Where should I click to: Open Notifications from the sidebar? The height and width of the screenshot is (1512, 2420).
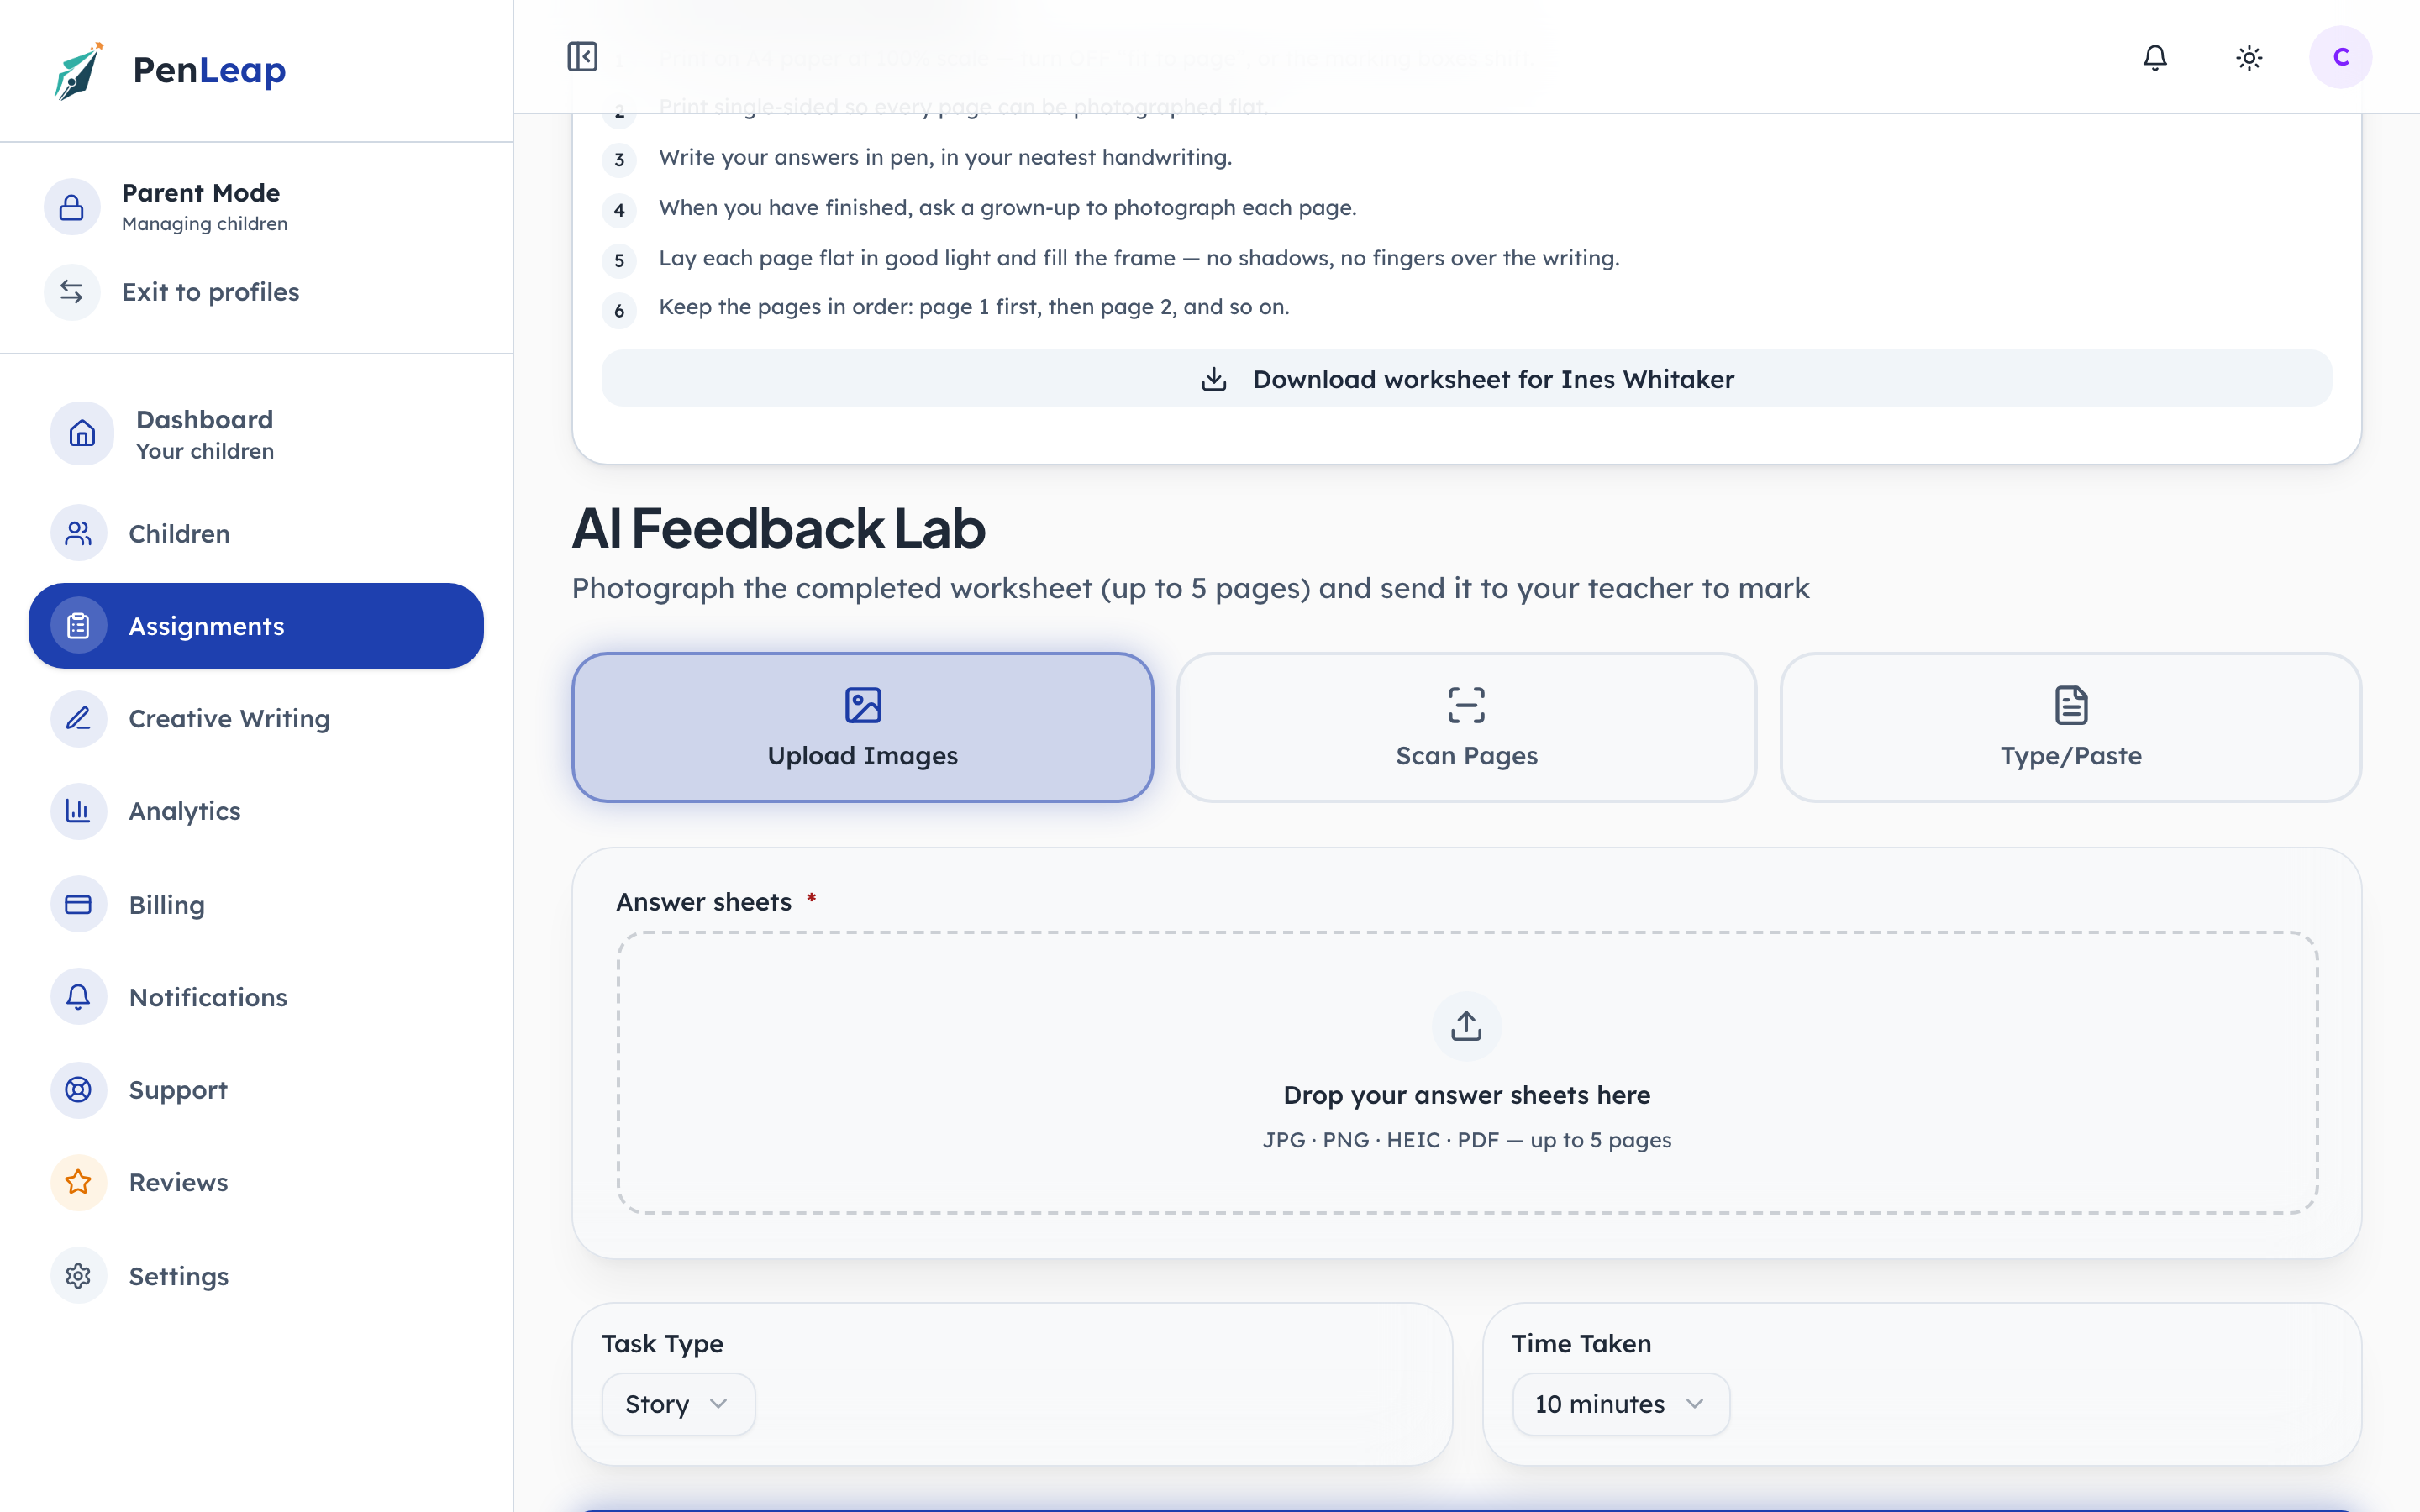256,996
